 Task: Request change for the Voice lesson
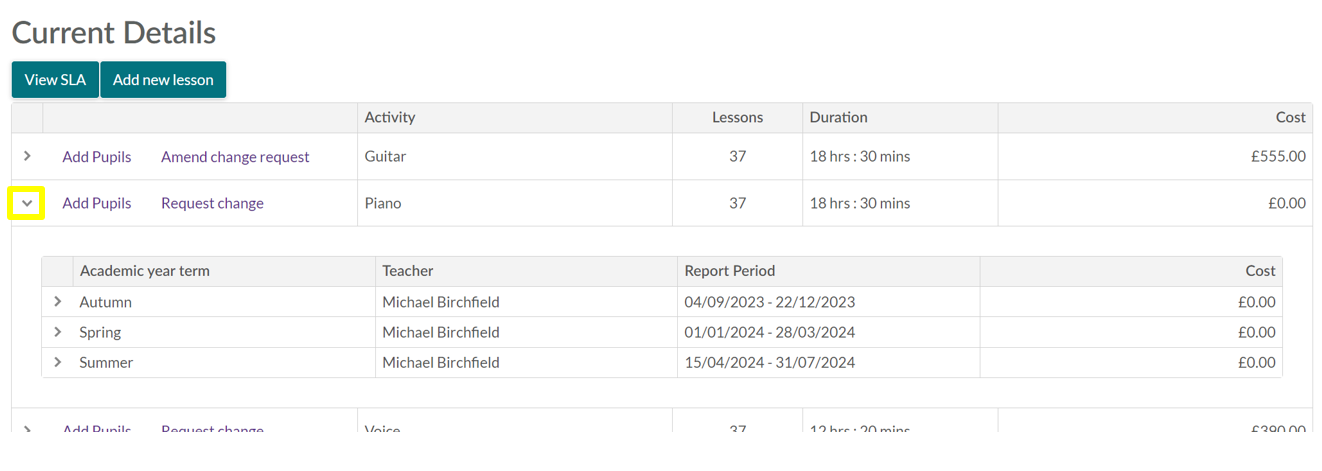[212, 429]
